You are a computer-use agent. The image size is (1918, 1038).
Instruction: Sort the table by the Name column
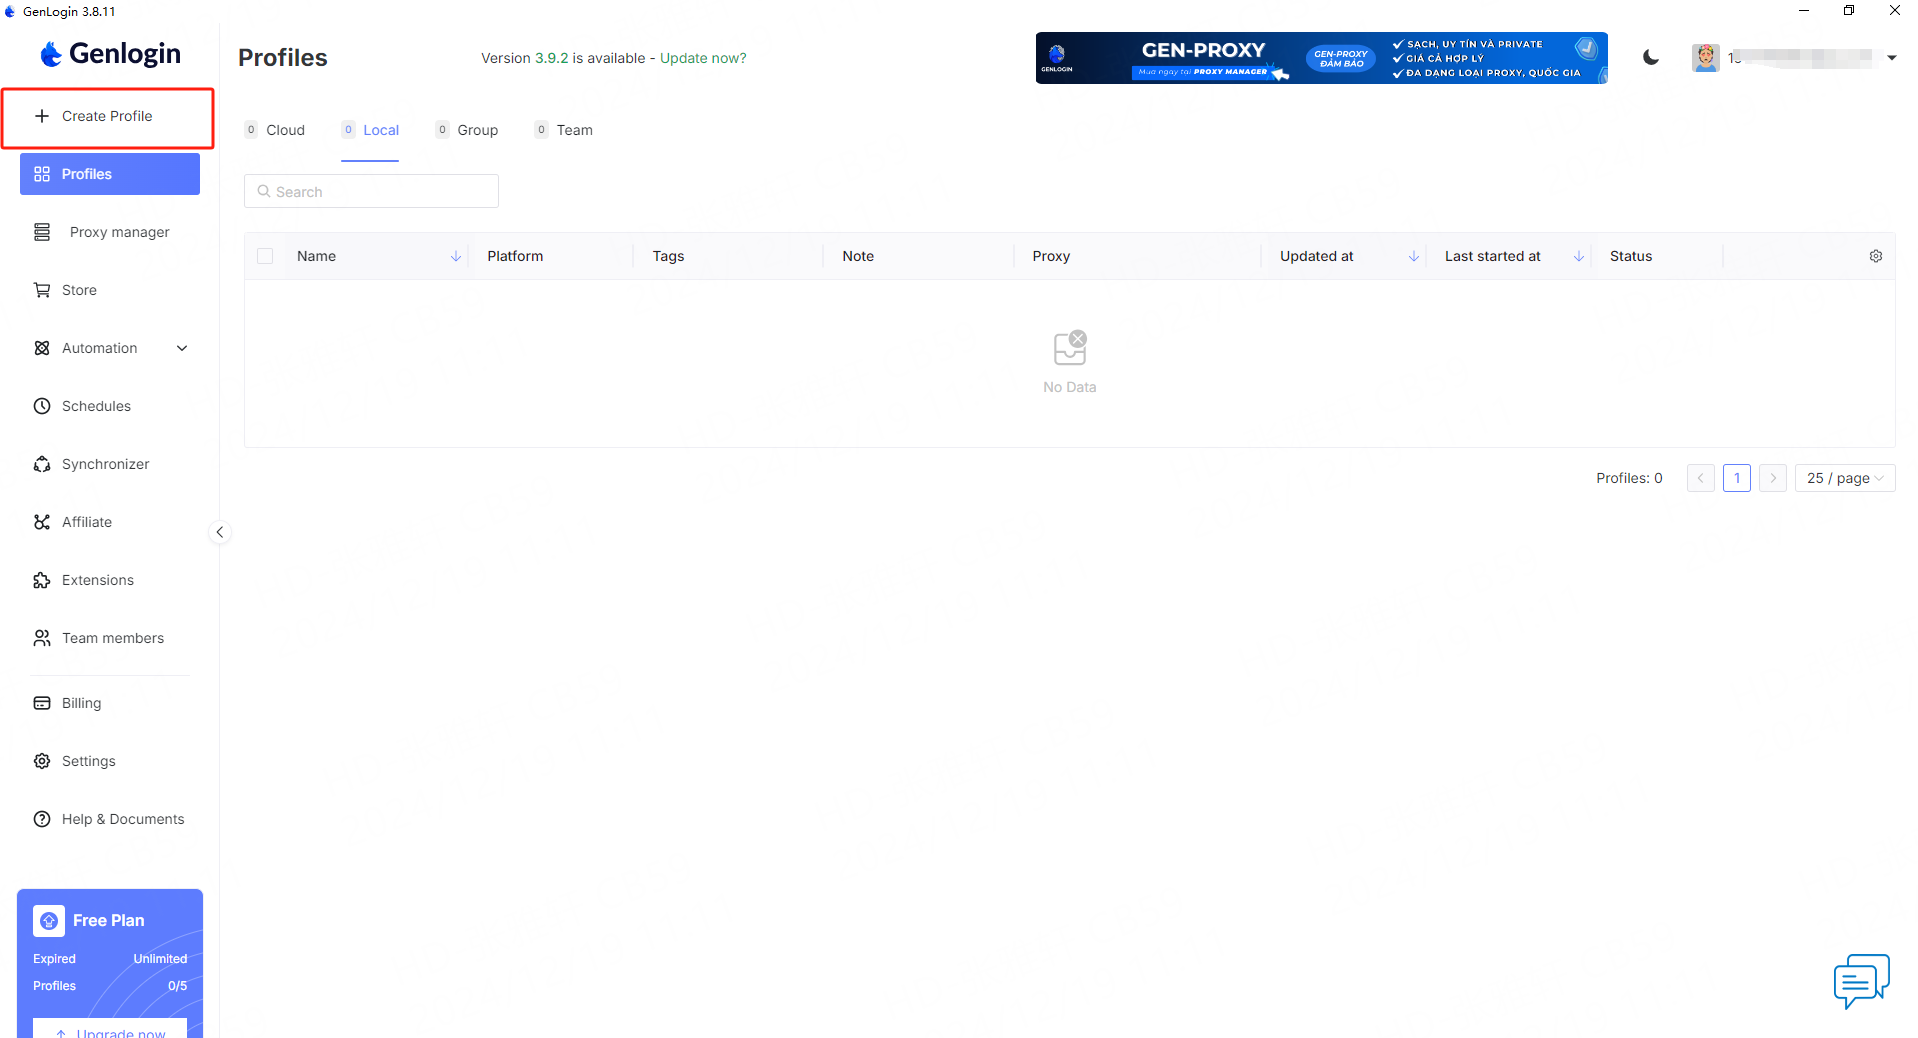[x=455, y=256]
